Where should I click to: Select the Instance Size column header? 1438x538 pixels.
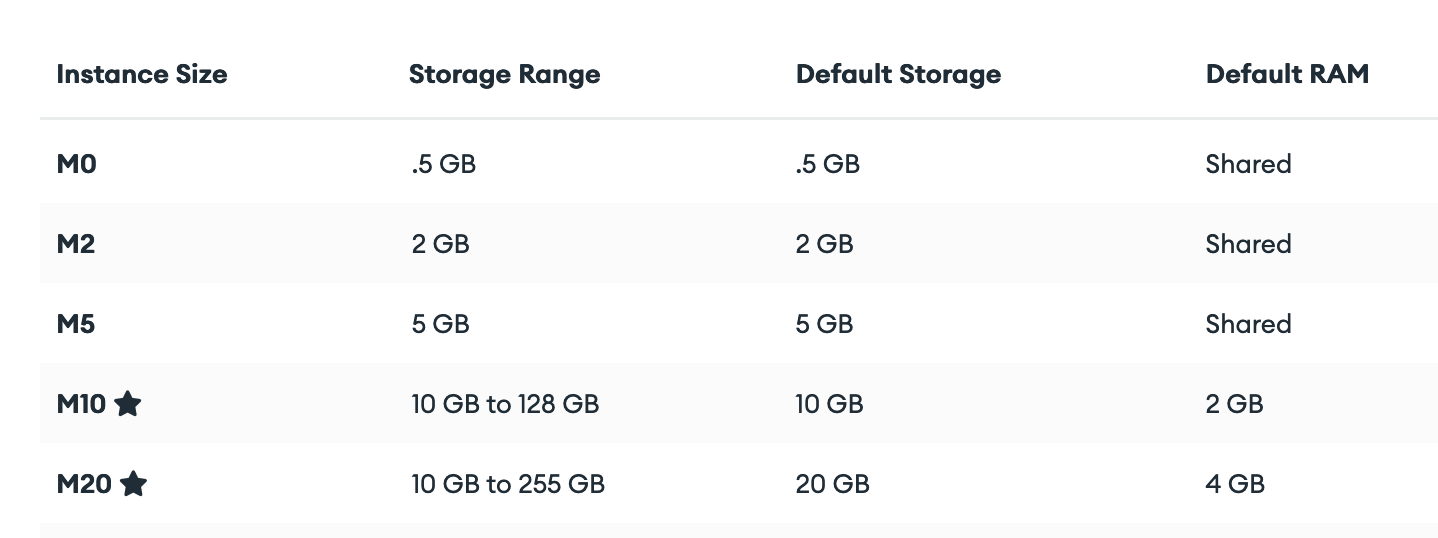[x=142, y=74]
